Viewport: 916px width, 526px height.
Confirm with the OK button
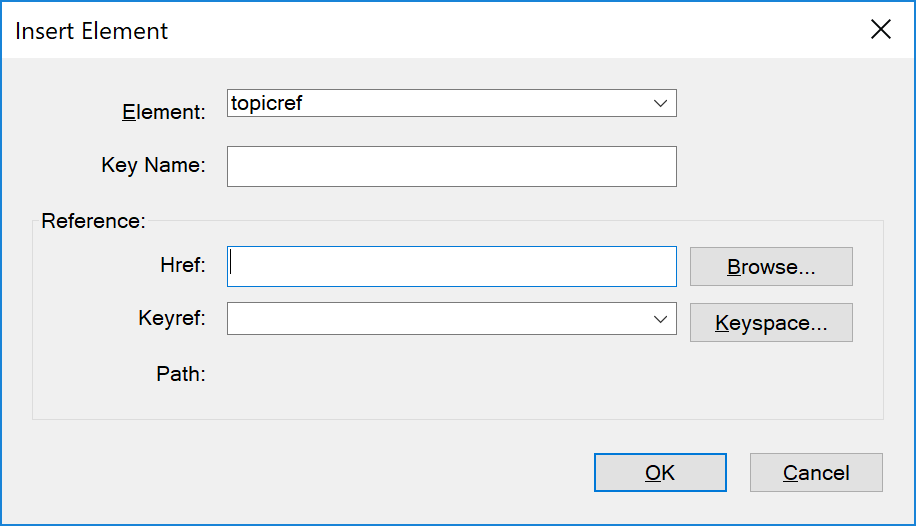[660, 473]
